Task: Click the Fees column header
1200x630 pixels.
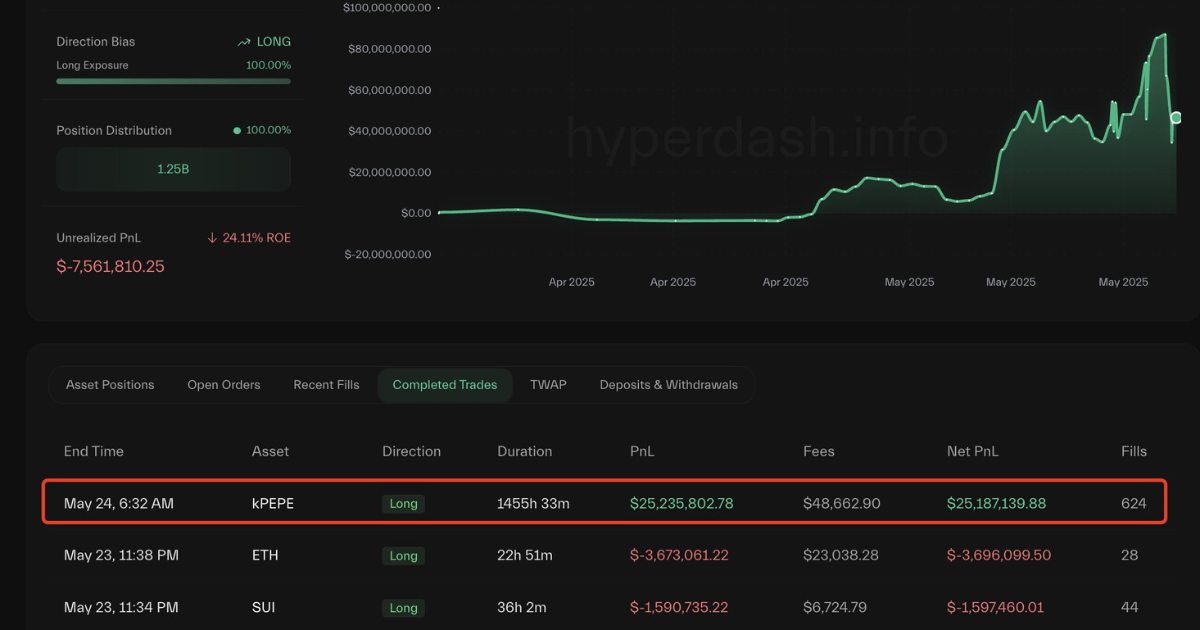Action: 818,451
